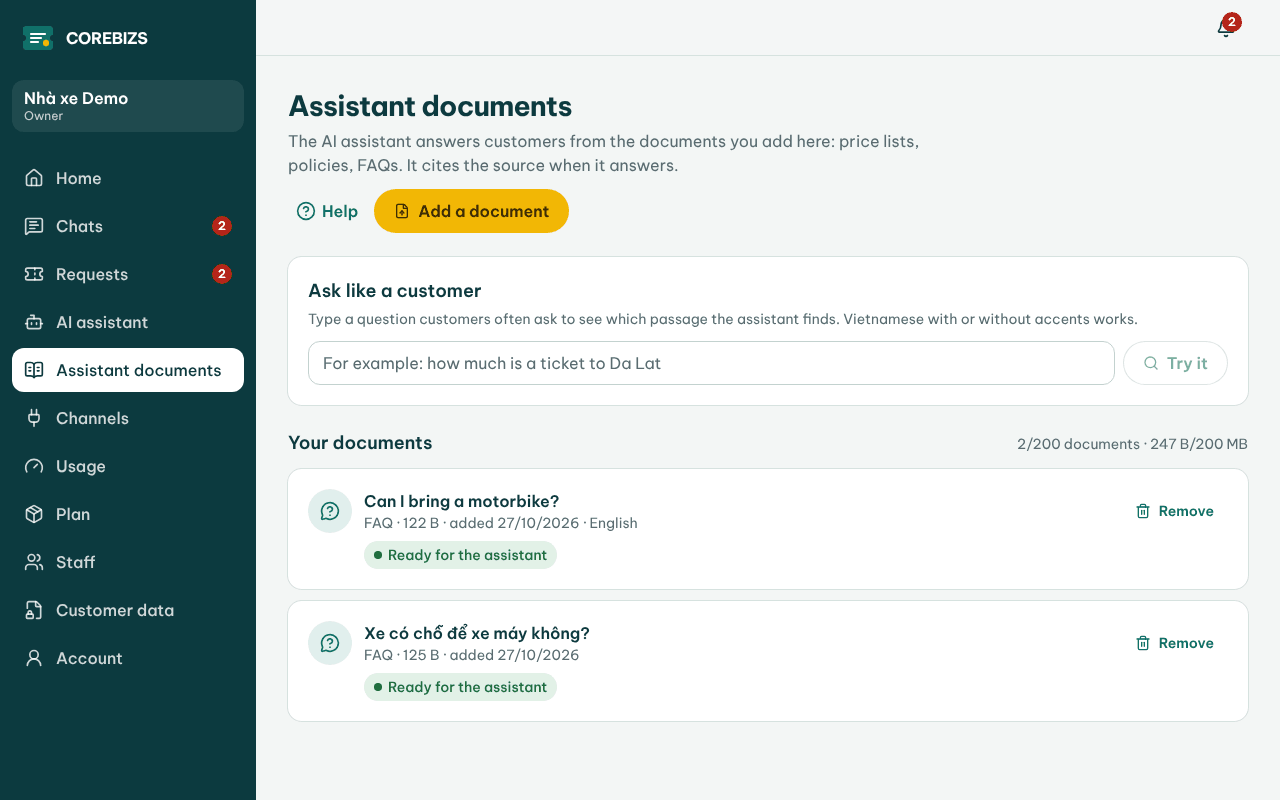Click the Customer data file-lock icon
The width and height of the screenshot is (1280, 800).
pos(34,610)
